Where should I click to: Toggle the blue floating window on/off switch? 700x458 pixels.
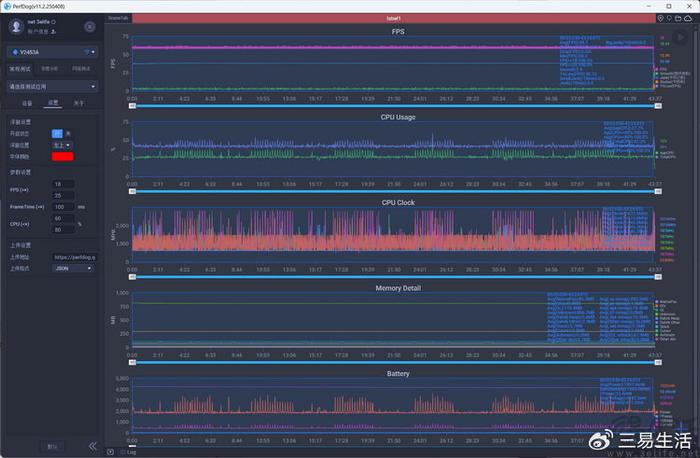57,133
